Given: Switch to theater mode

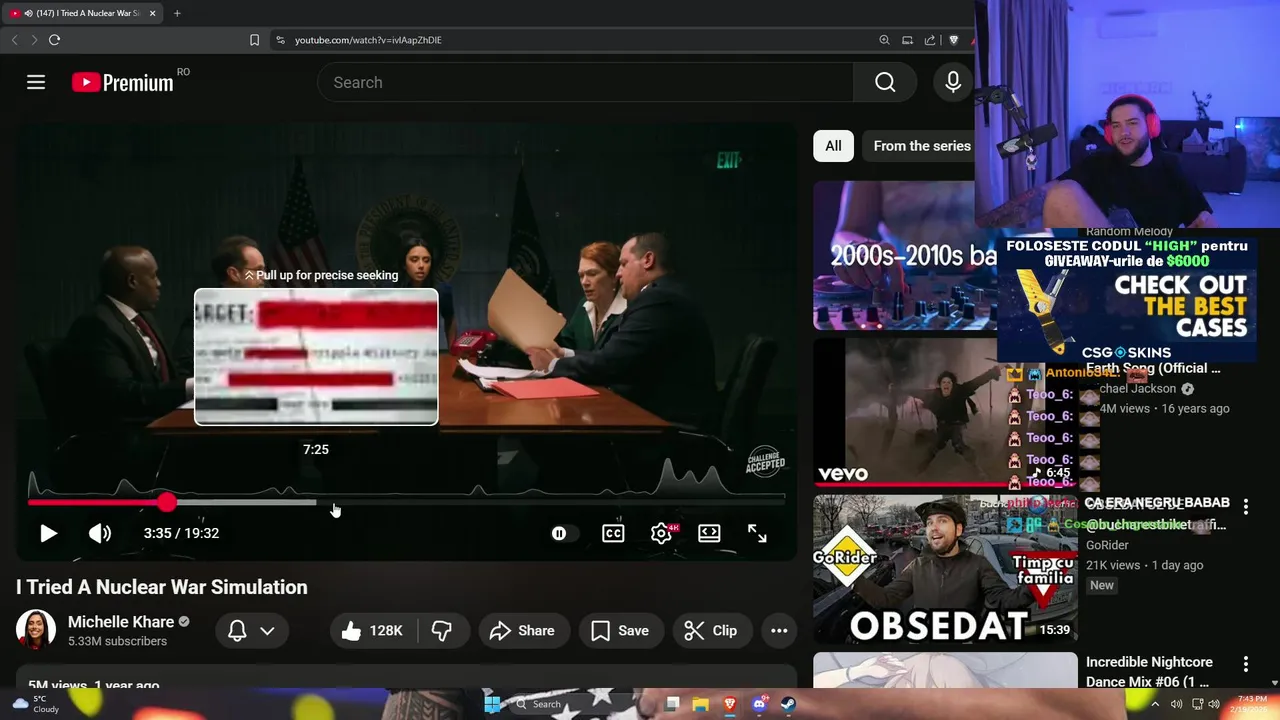Looking at the screenshot, I should point(709,533).
